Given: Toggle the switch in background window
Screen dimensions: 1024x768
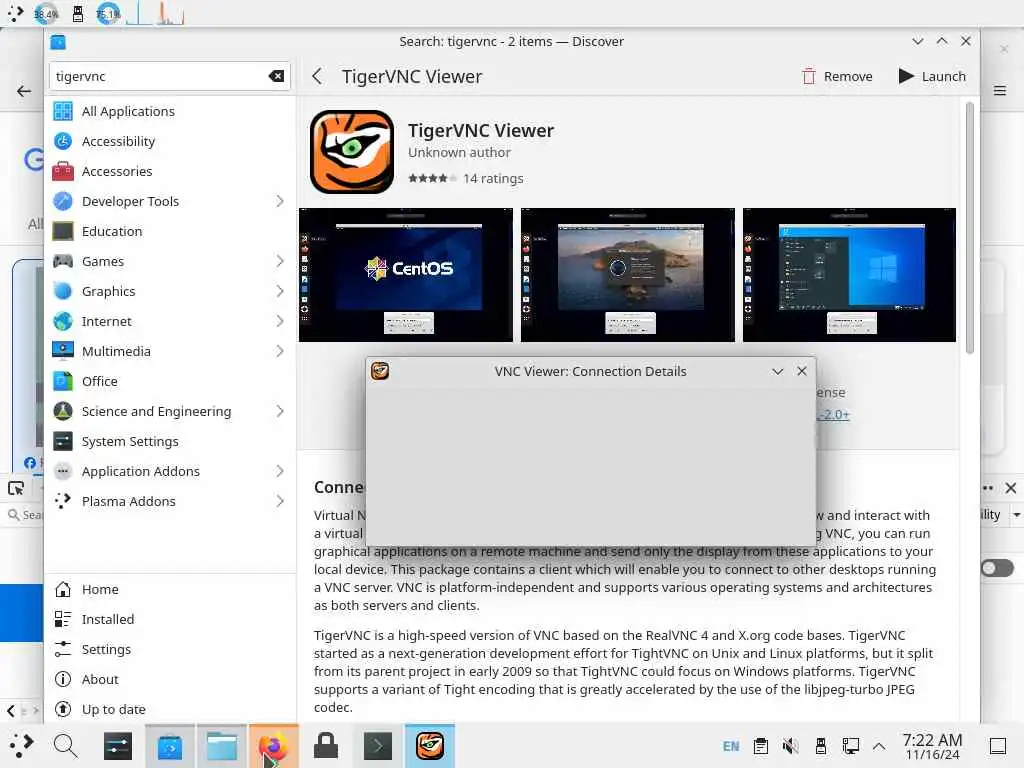Looking at the screenshot, I should pos(997,568).
